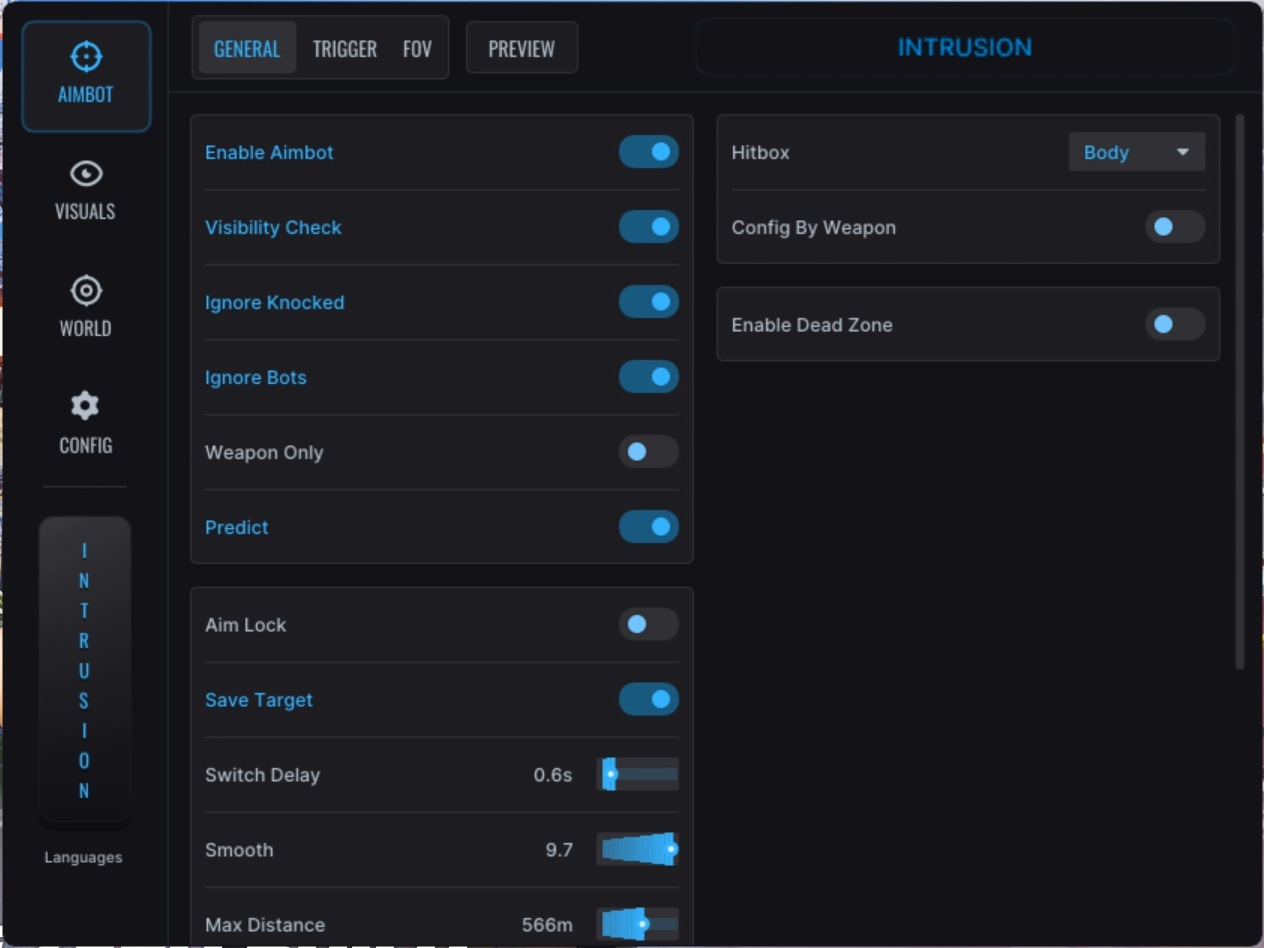The height and width of the screenshot is (948, 1264).
Task: Turn on Enable Dead Zone
Action: point(1174,325)
